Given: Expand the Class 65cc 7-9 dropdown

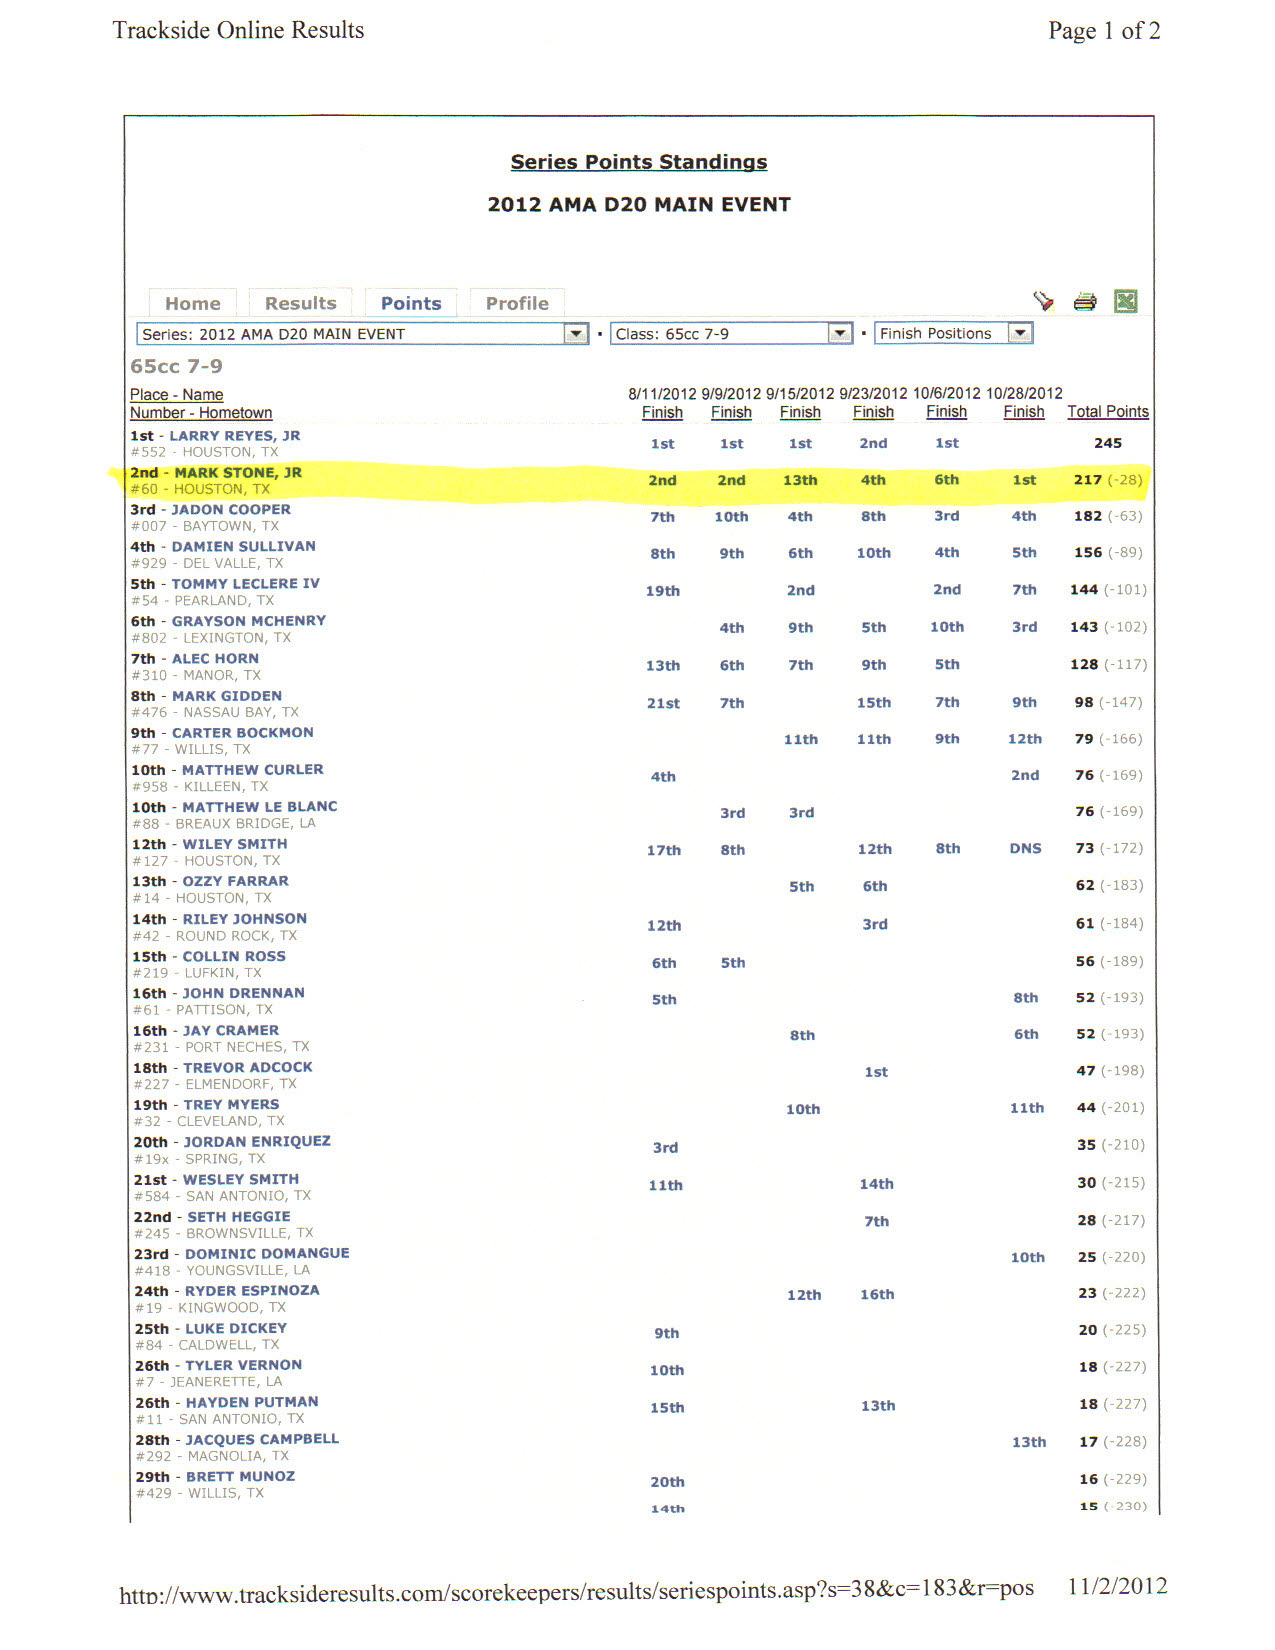Looking at the screenshot, I should coord(840,334).
